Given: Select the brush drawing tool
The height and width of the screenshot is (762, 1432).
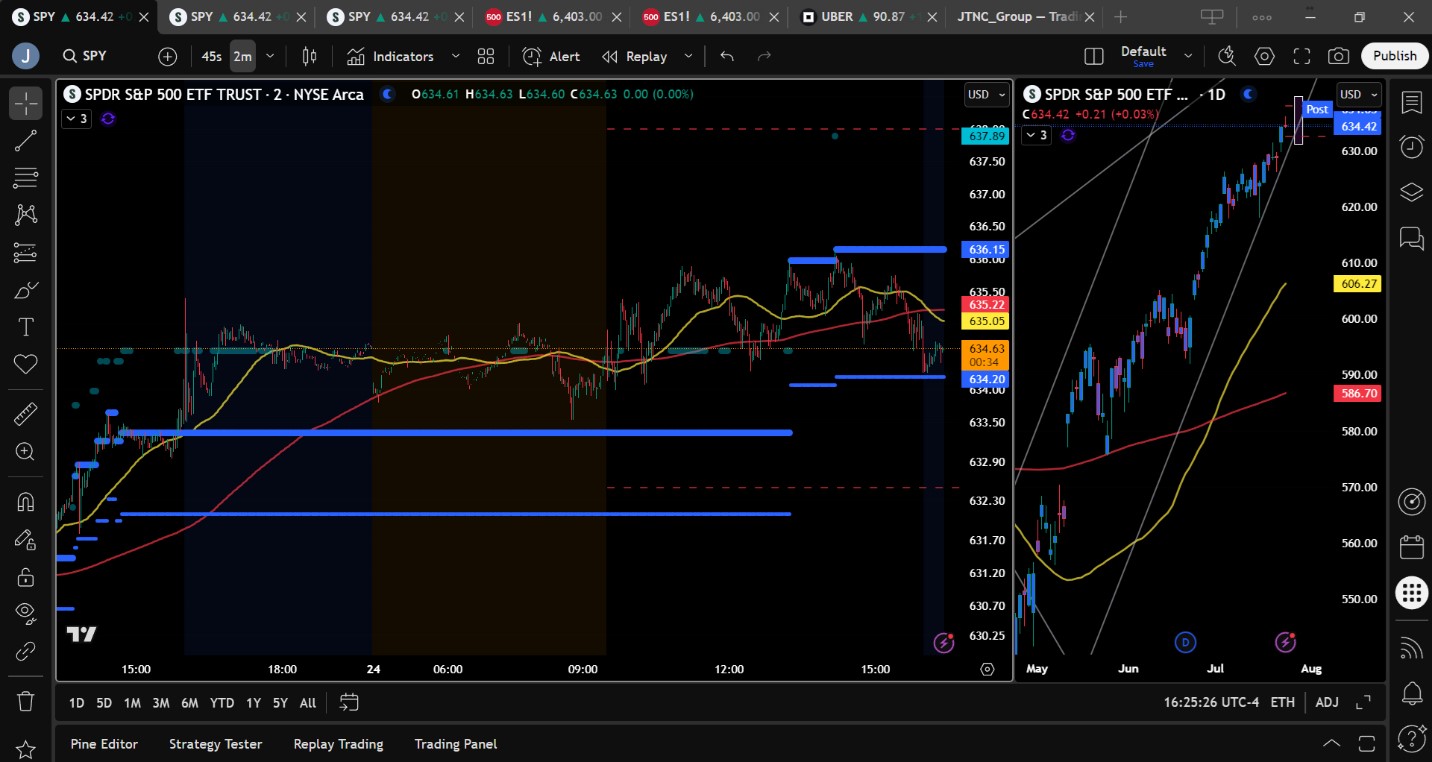Looking at the screenshot, I should tap(26, 290).
